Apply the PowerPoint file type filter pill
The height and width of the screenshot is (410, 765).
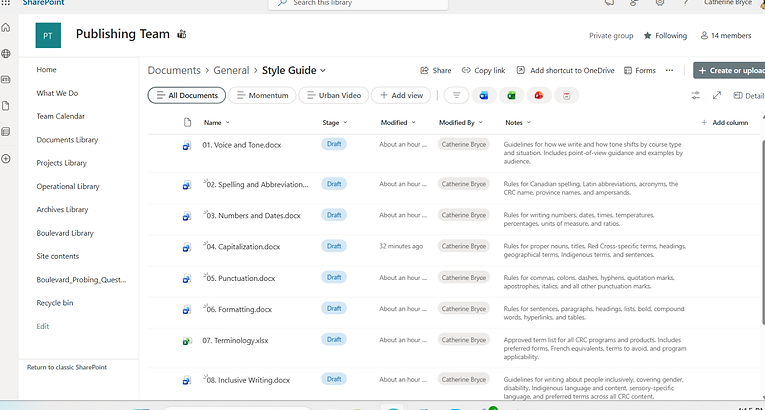click(539, 95)
